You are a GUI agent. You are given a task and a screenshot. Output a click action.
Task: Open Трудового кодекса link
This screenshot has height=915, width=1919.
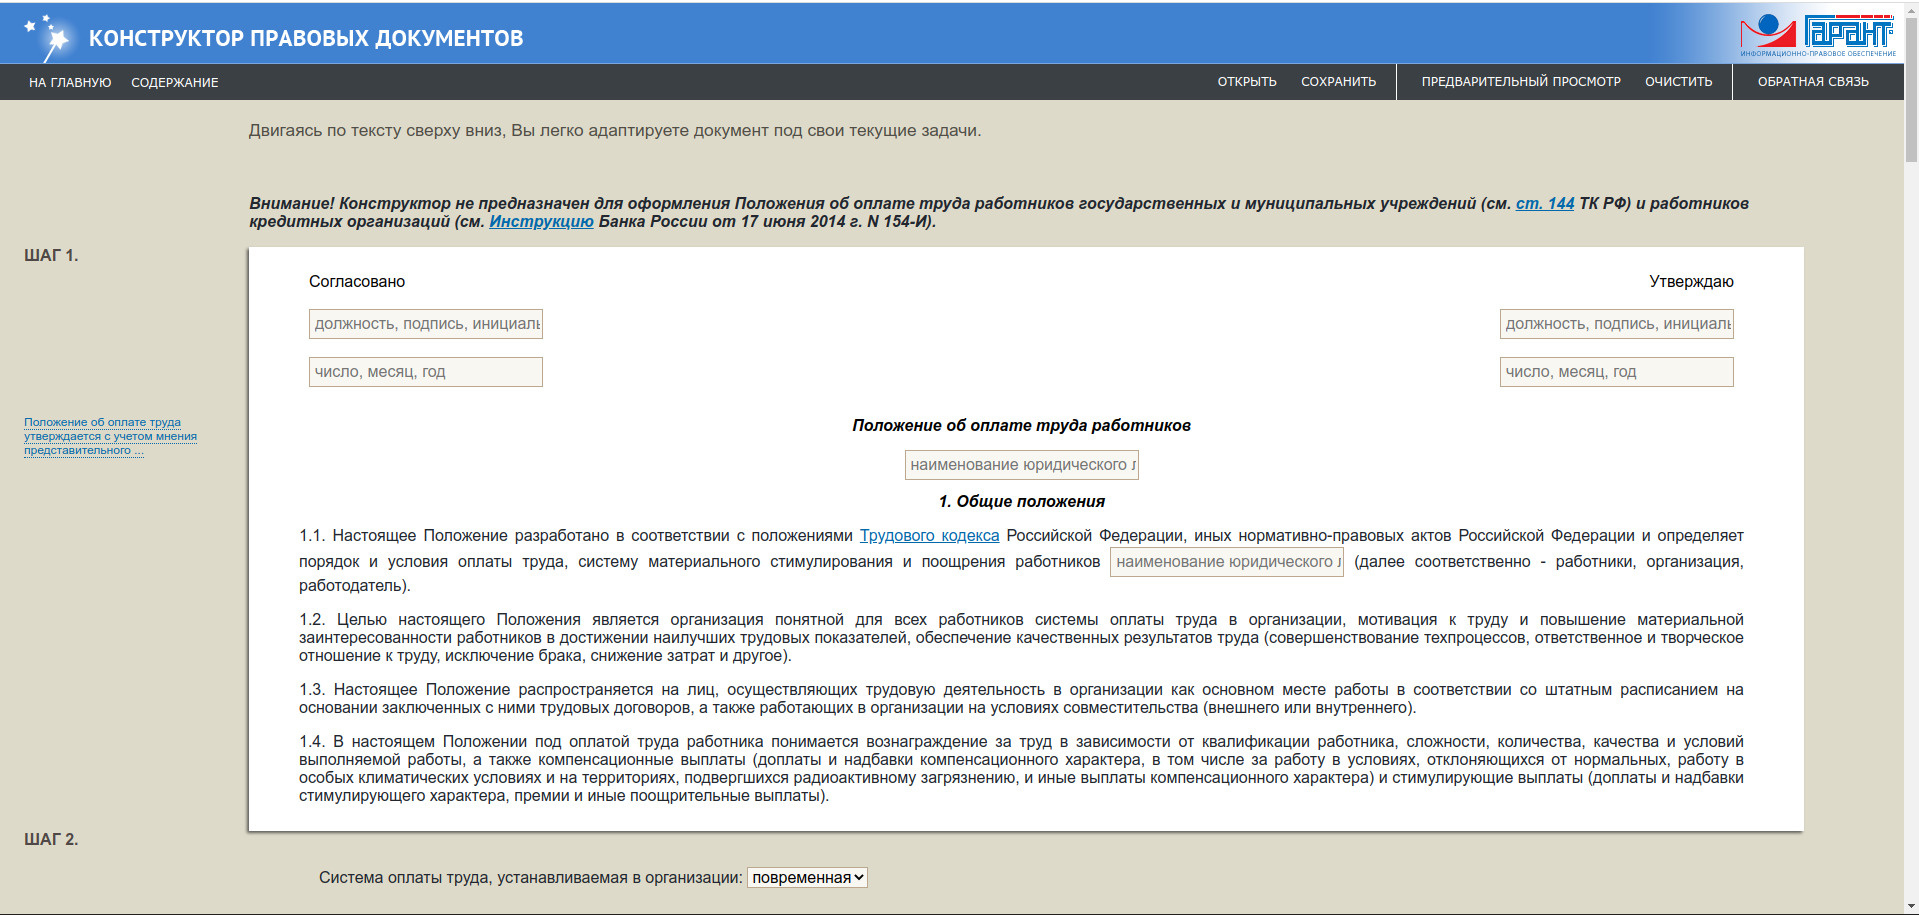(929, 535)
